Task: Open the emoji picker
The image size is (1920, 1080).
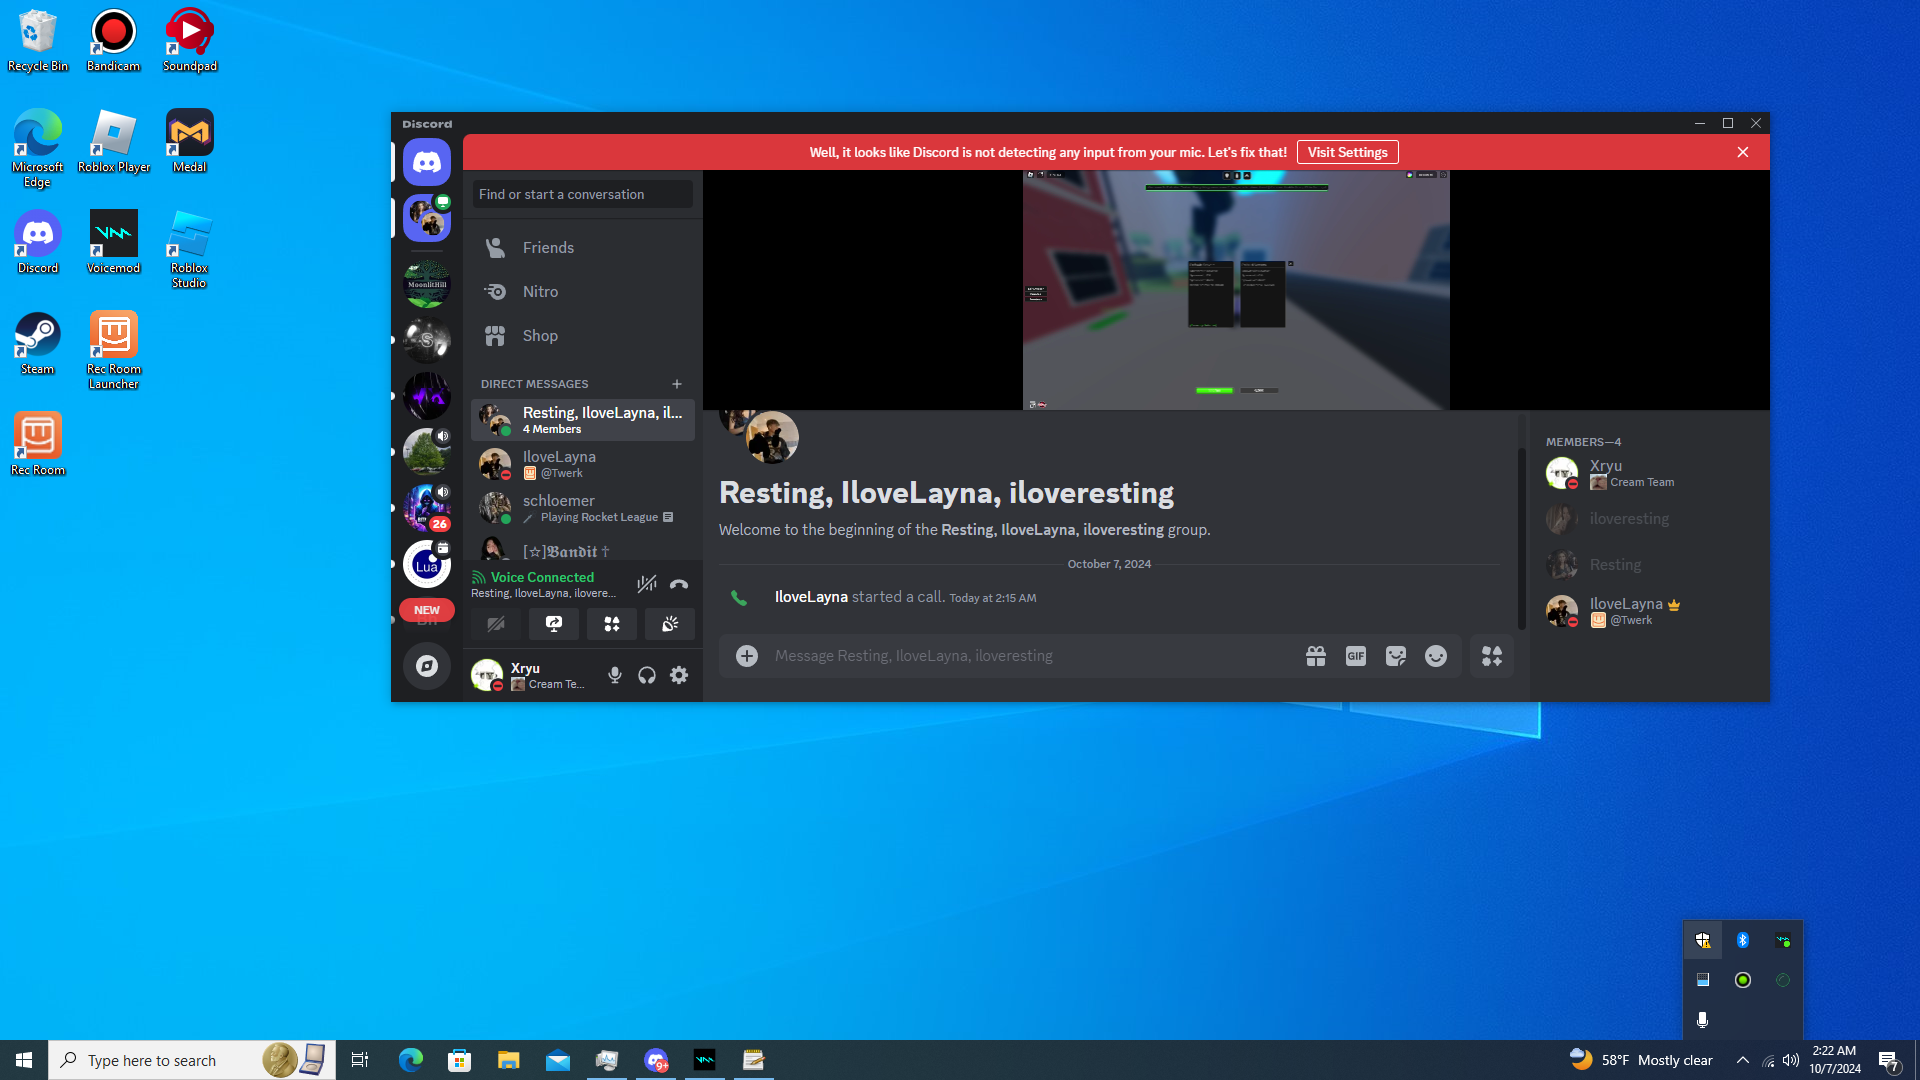Action: click(x=1436, y=656)
